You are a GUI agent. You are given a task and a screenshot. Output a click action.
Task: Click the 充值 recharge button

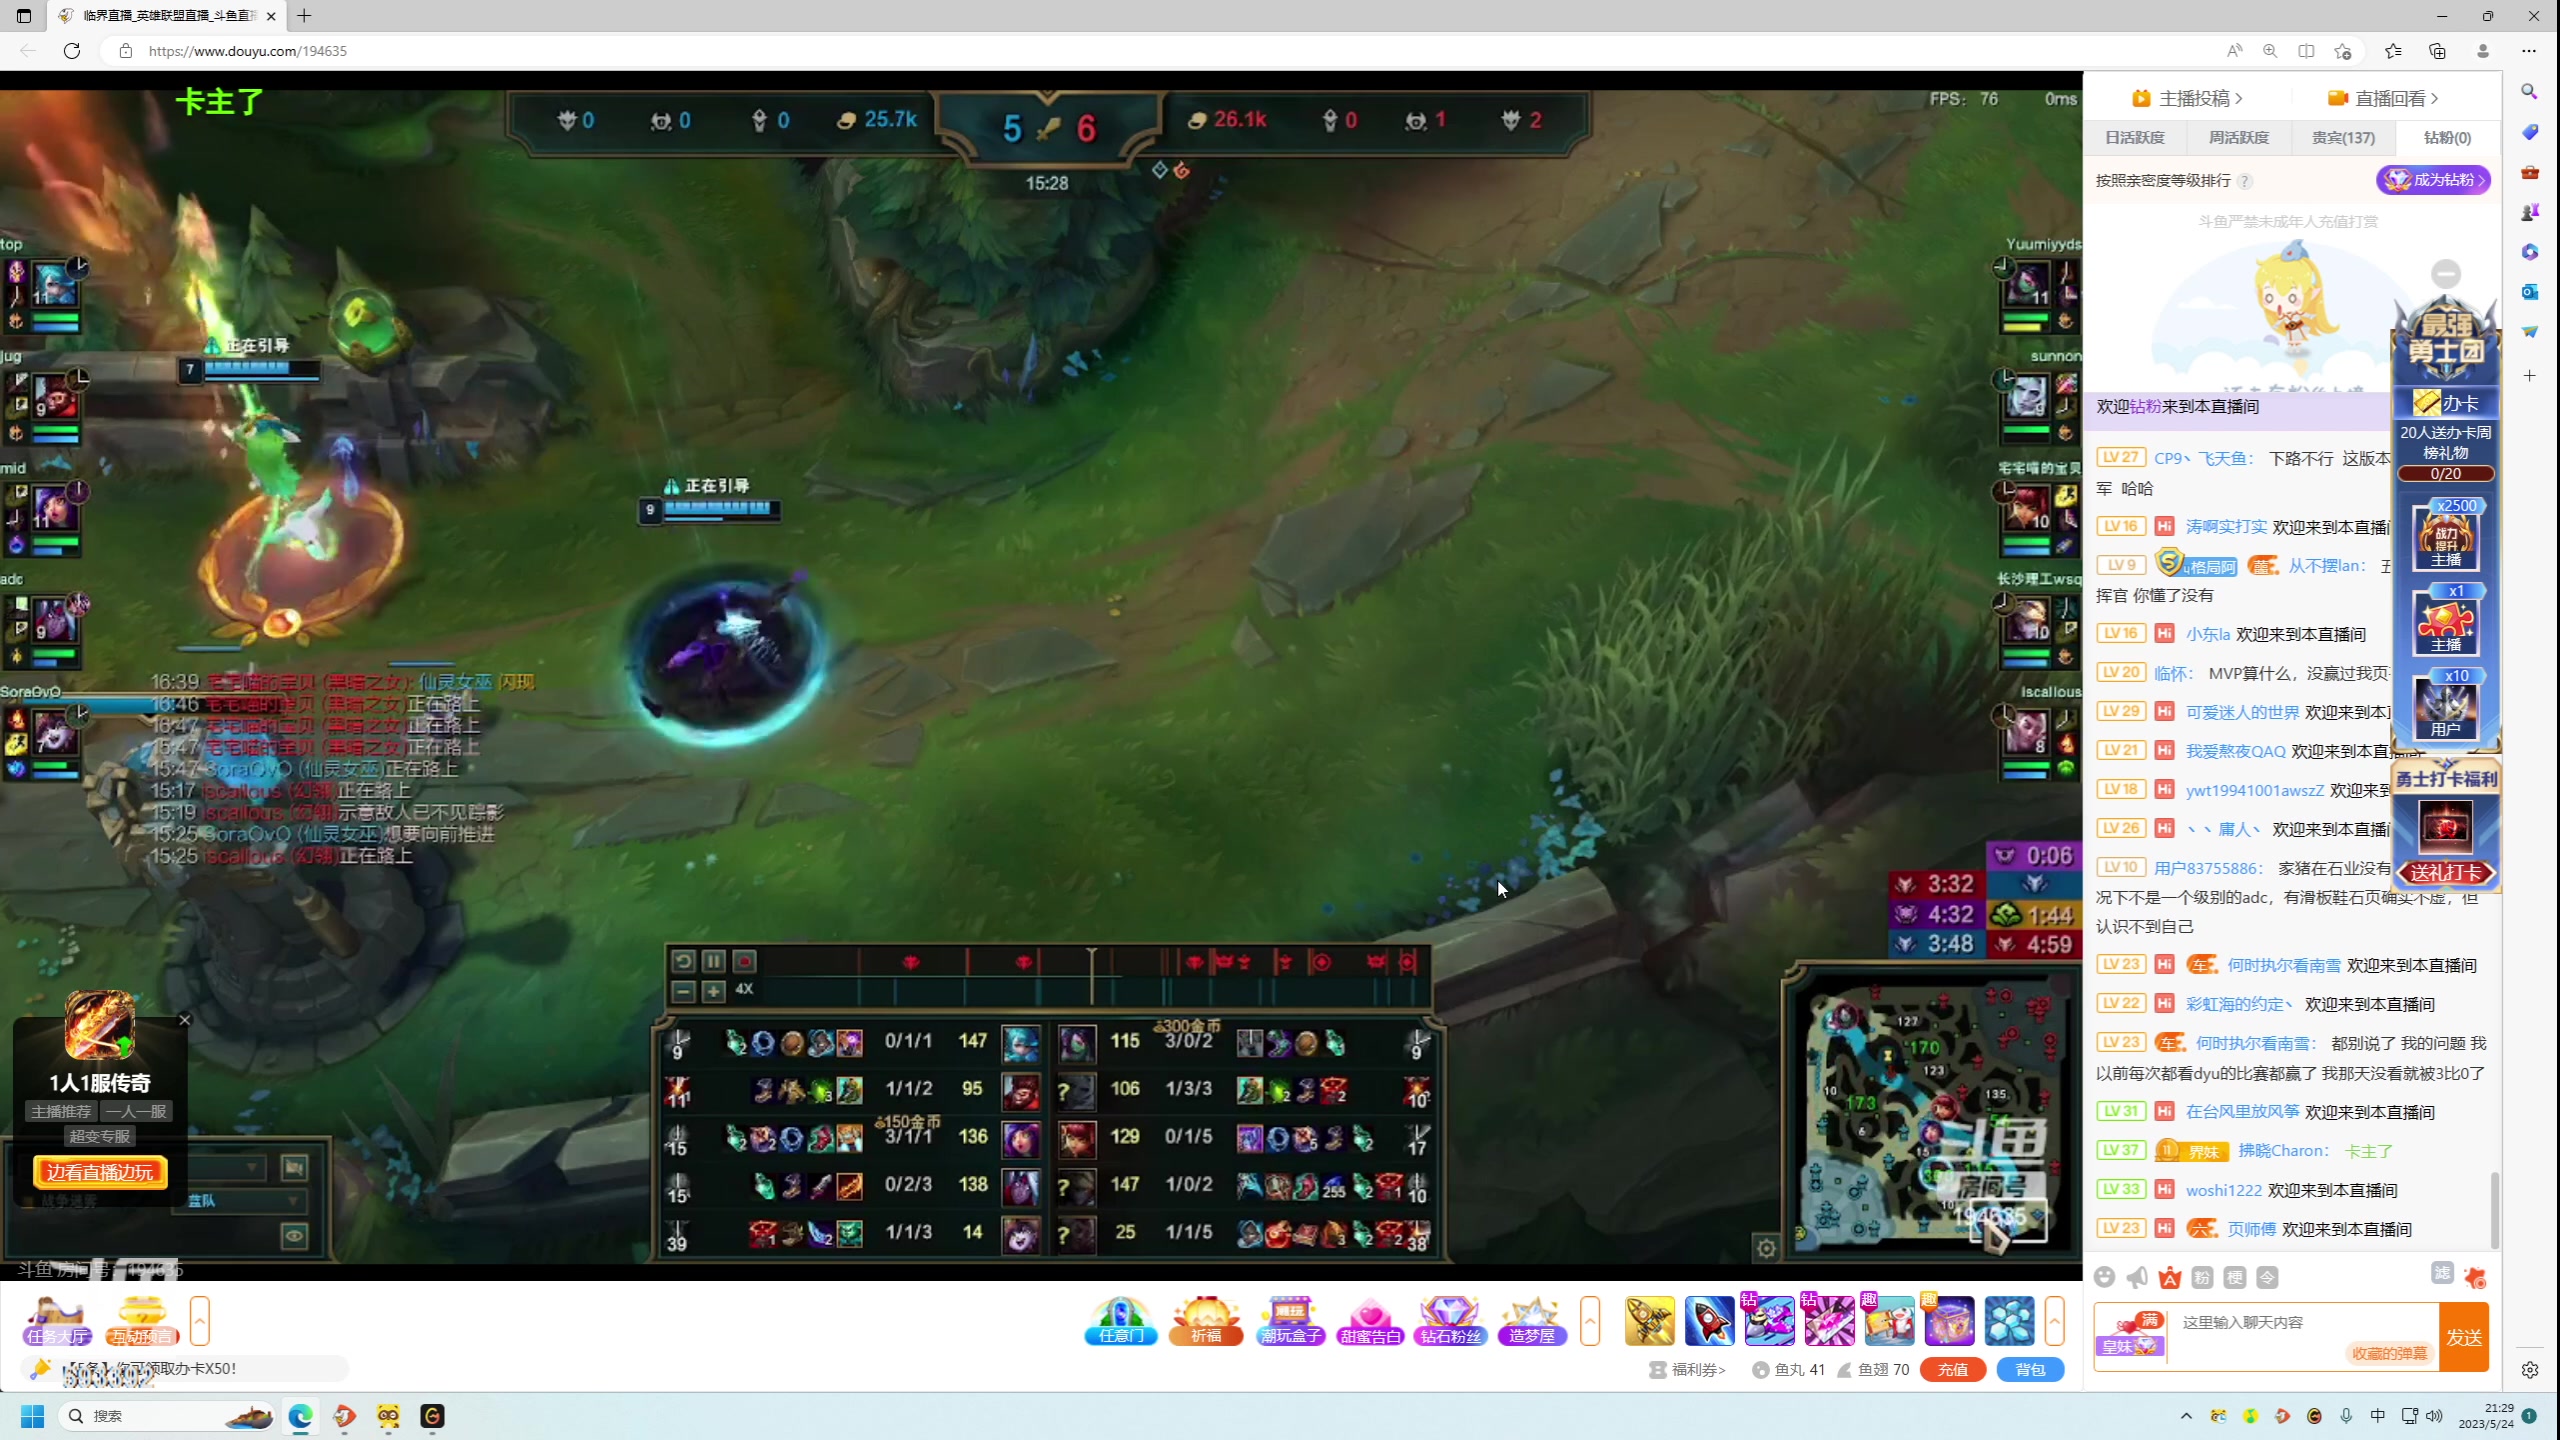click(x=1953, y=1370)
